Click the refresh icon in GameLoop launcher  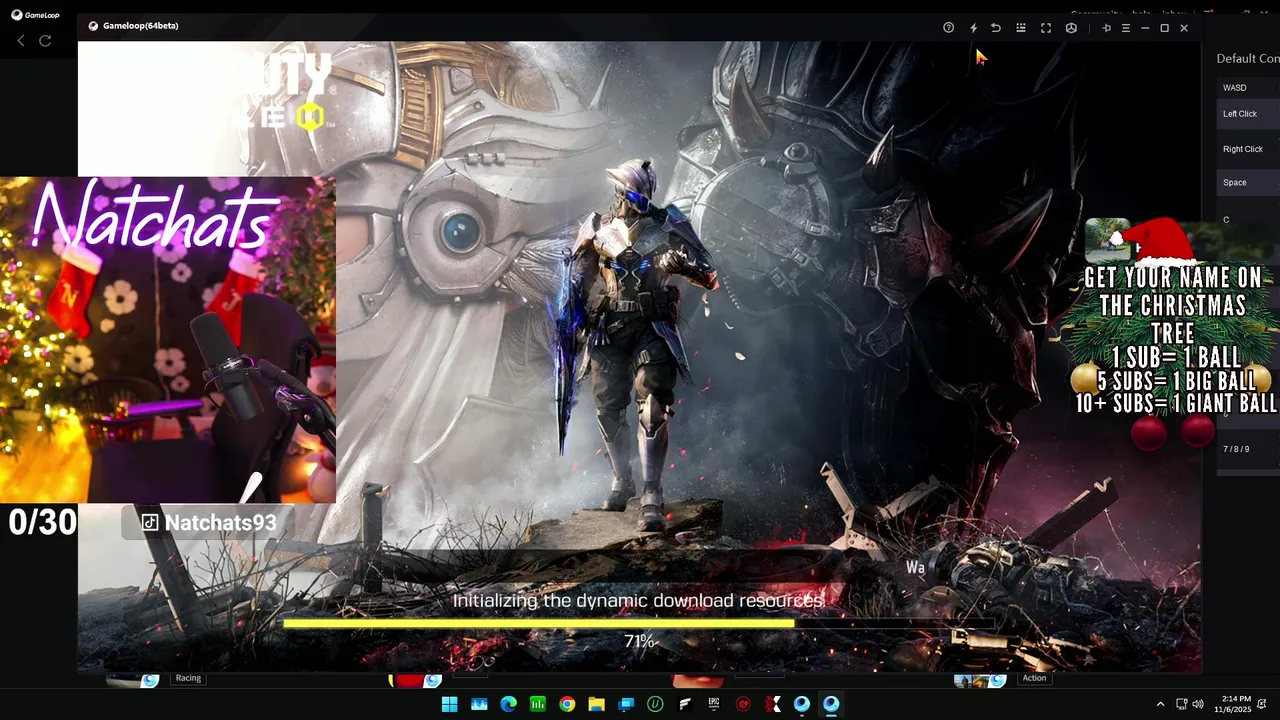pyautogui.click(x=45, y=40)
